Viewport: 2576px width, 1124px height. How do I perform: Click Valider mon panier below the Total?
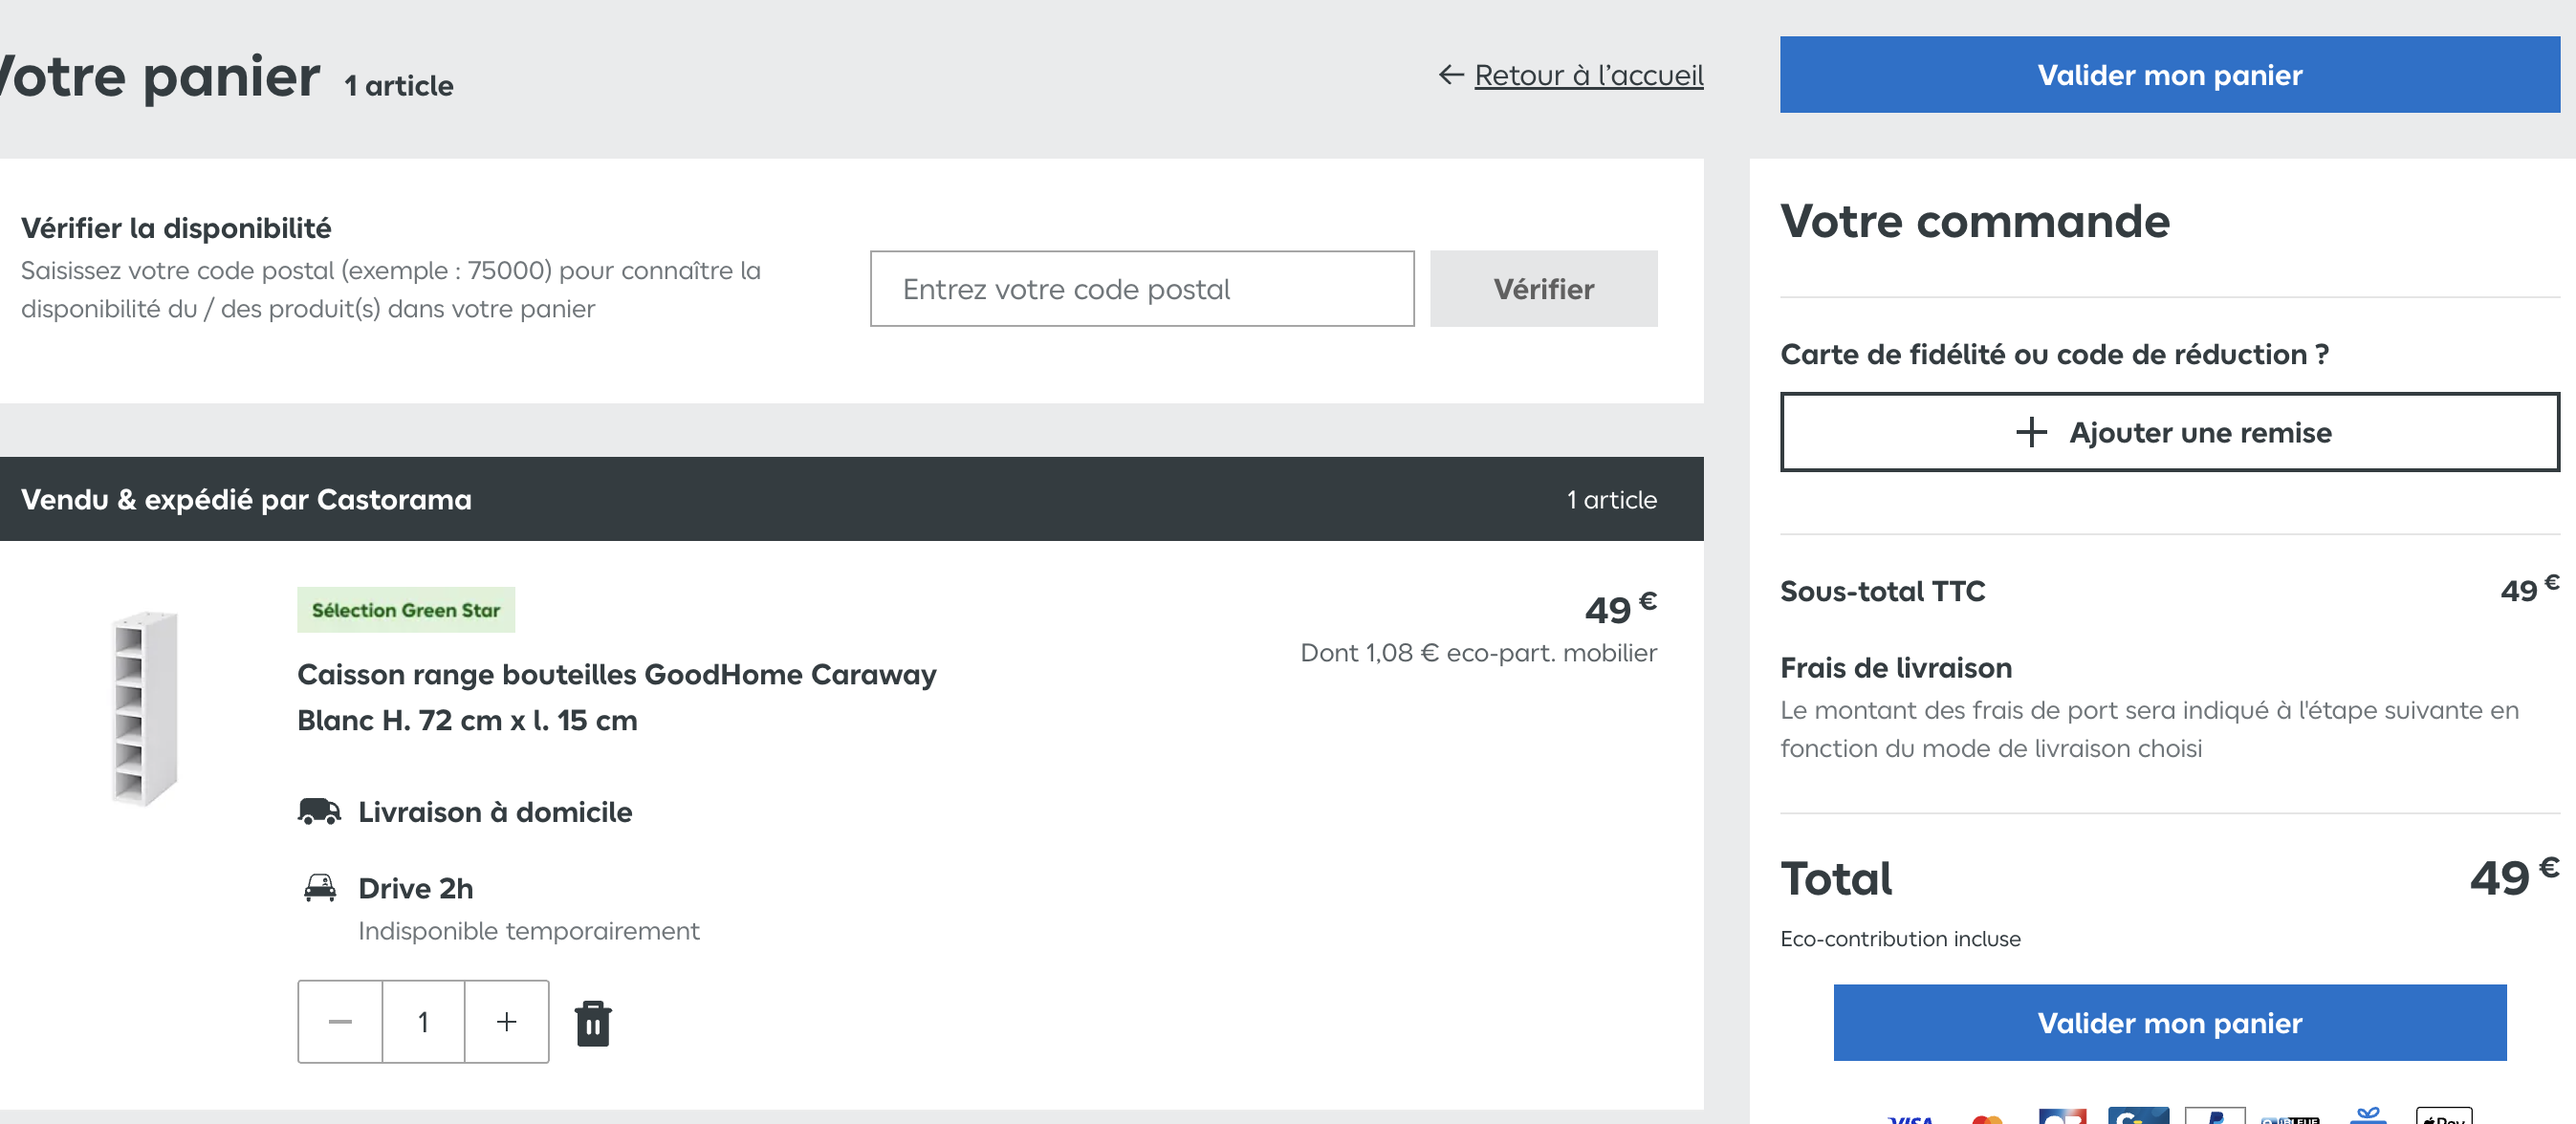point(2169,1022)
